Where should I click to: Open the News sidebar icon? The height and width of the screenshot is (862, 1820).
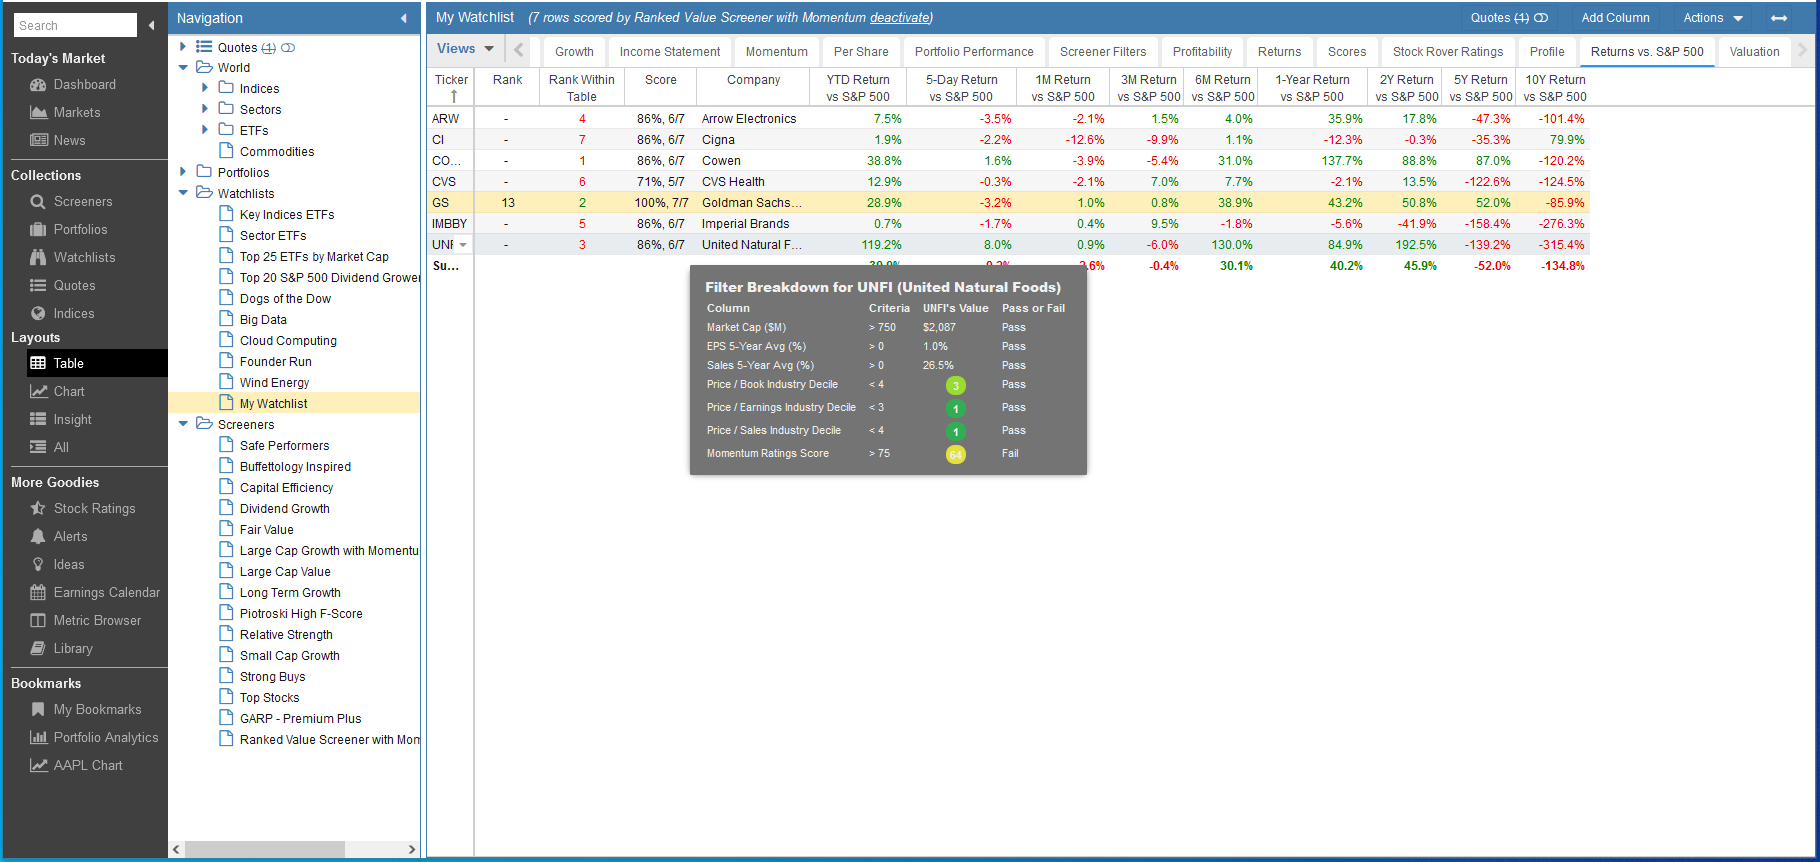click(39, 141)
